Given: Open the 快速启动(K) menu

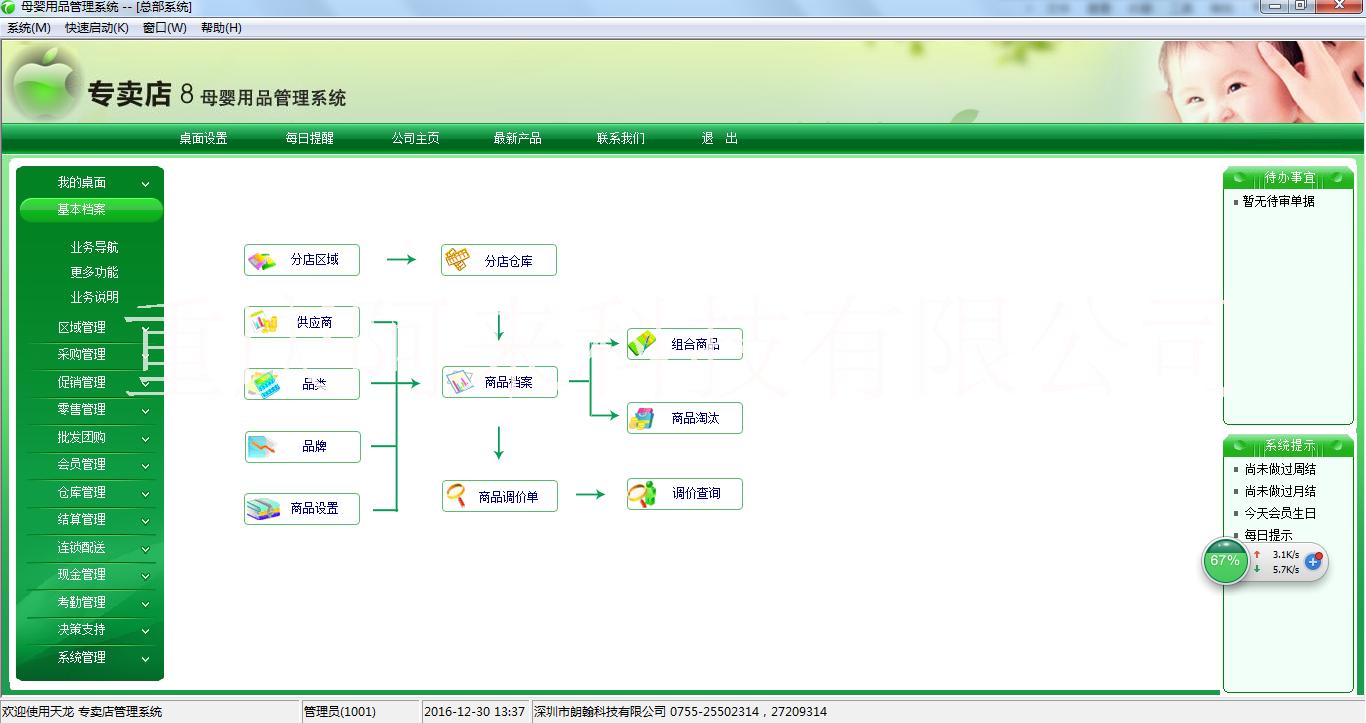Looking at the screenshot, I should [x=97, y=28].
